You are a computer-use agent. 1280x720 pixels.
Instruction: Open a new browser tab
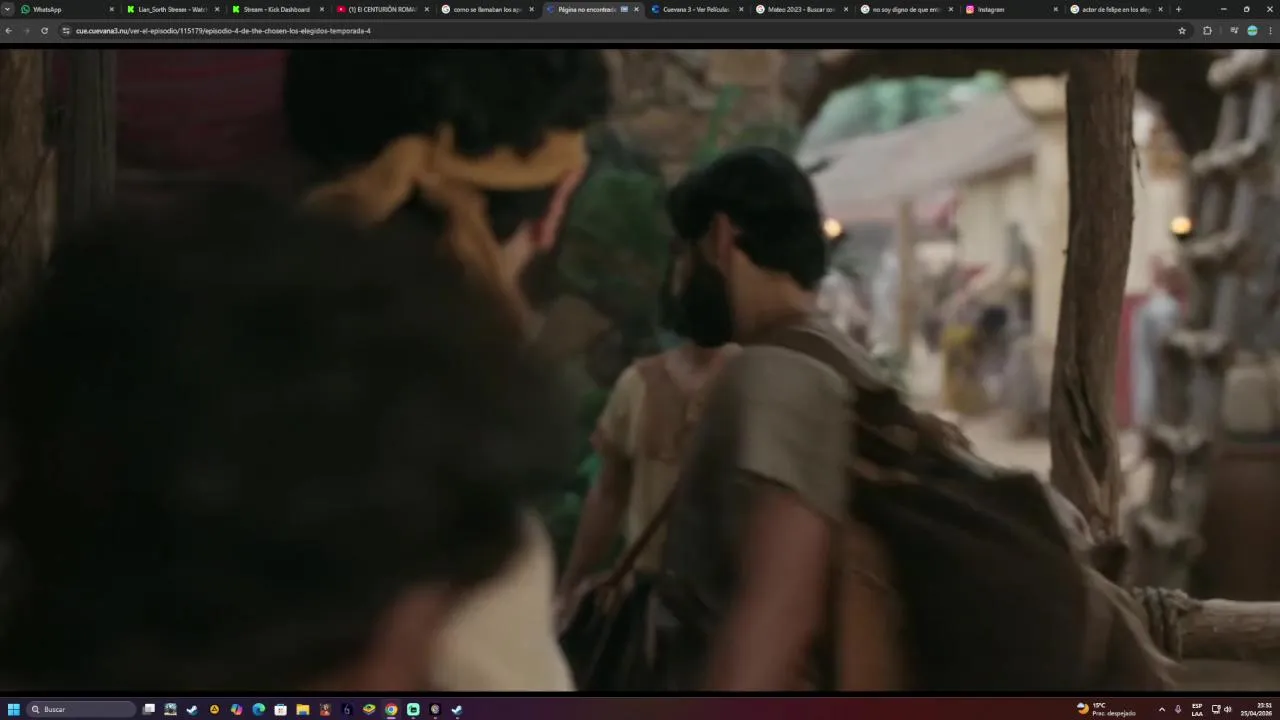pyautogui.click(x=1178, y=9)
